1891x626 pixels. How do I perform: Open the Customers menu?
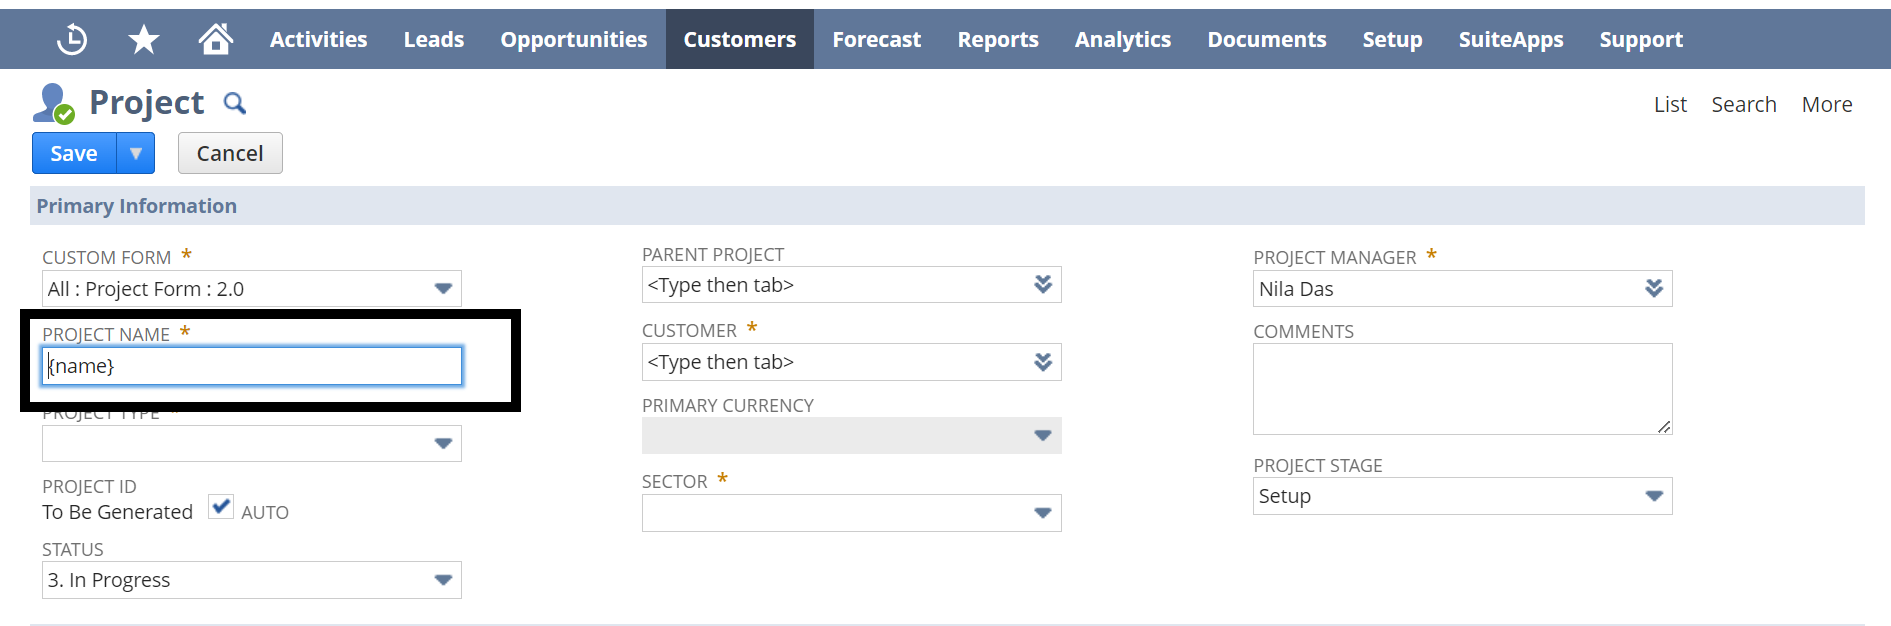point(740,39)
